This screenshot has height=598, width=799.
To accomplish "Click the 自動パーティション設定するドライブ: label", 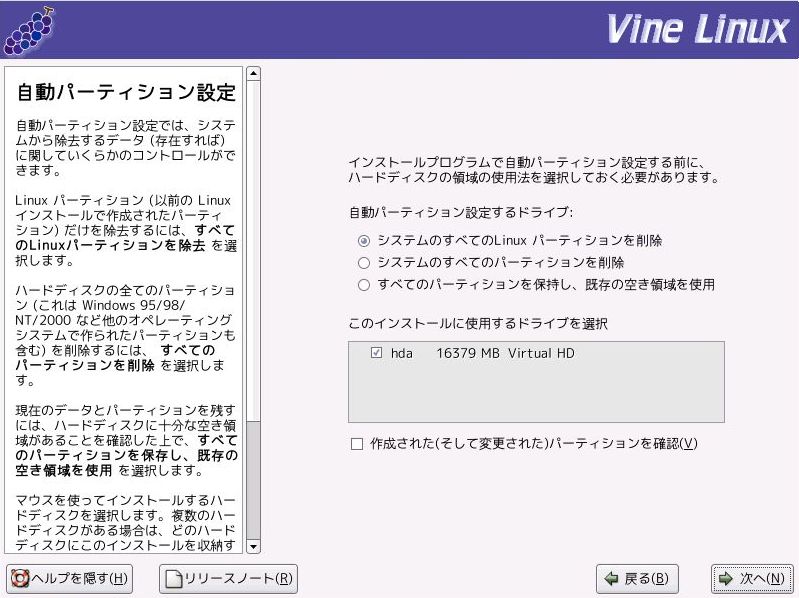I will pos(461,212).
